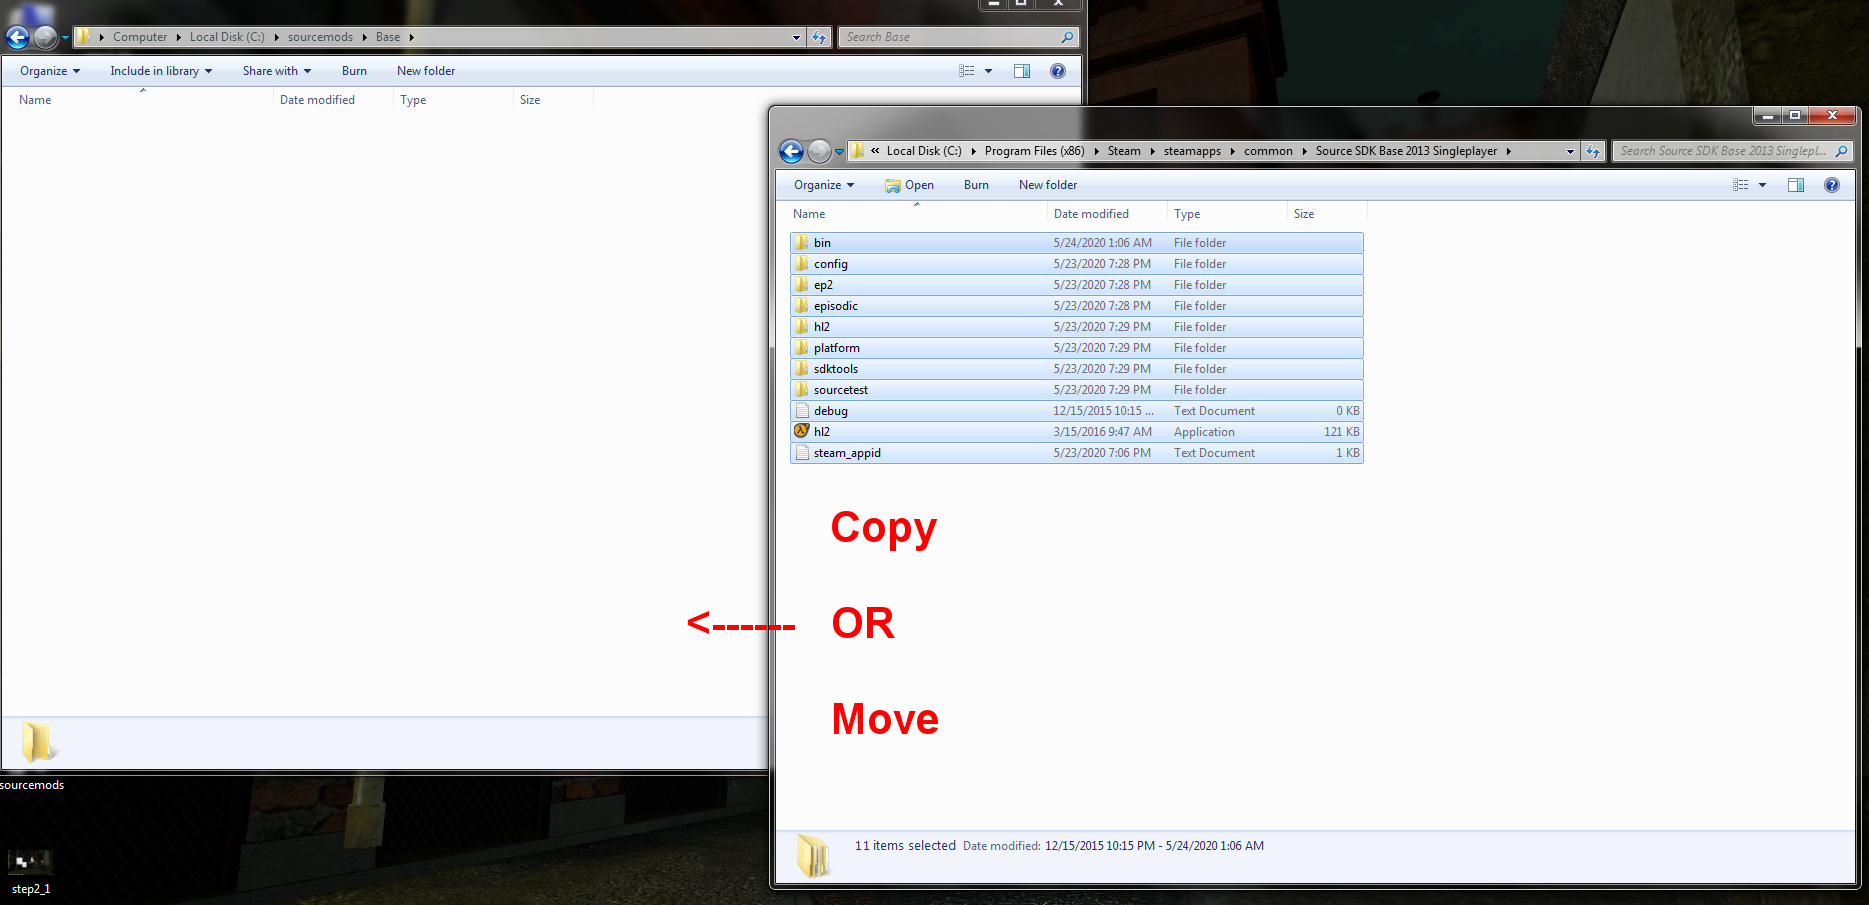Click New folder in Base window
The image size is (1869, 905).
[x=426, y=71]
